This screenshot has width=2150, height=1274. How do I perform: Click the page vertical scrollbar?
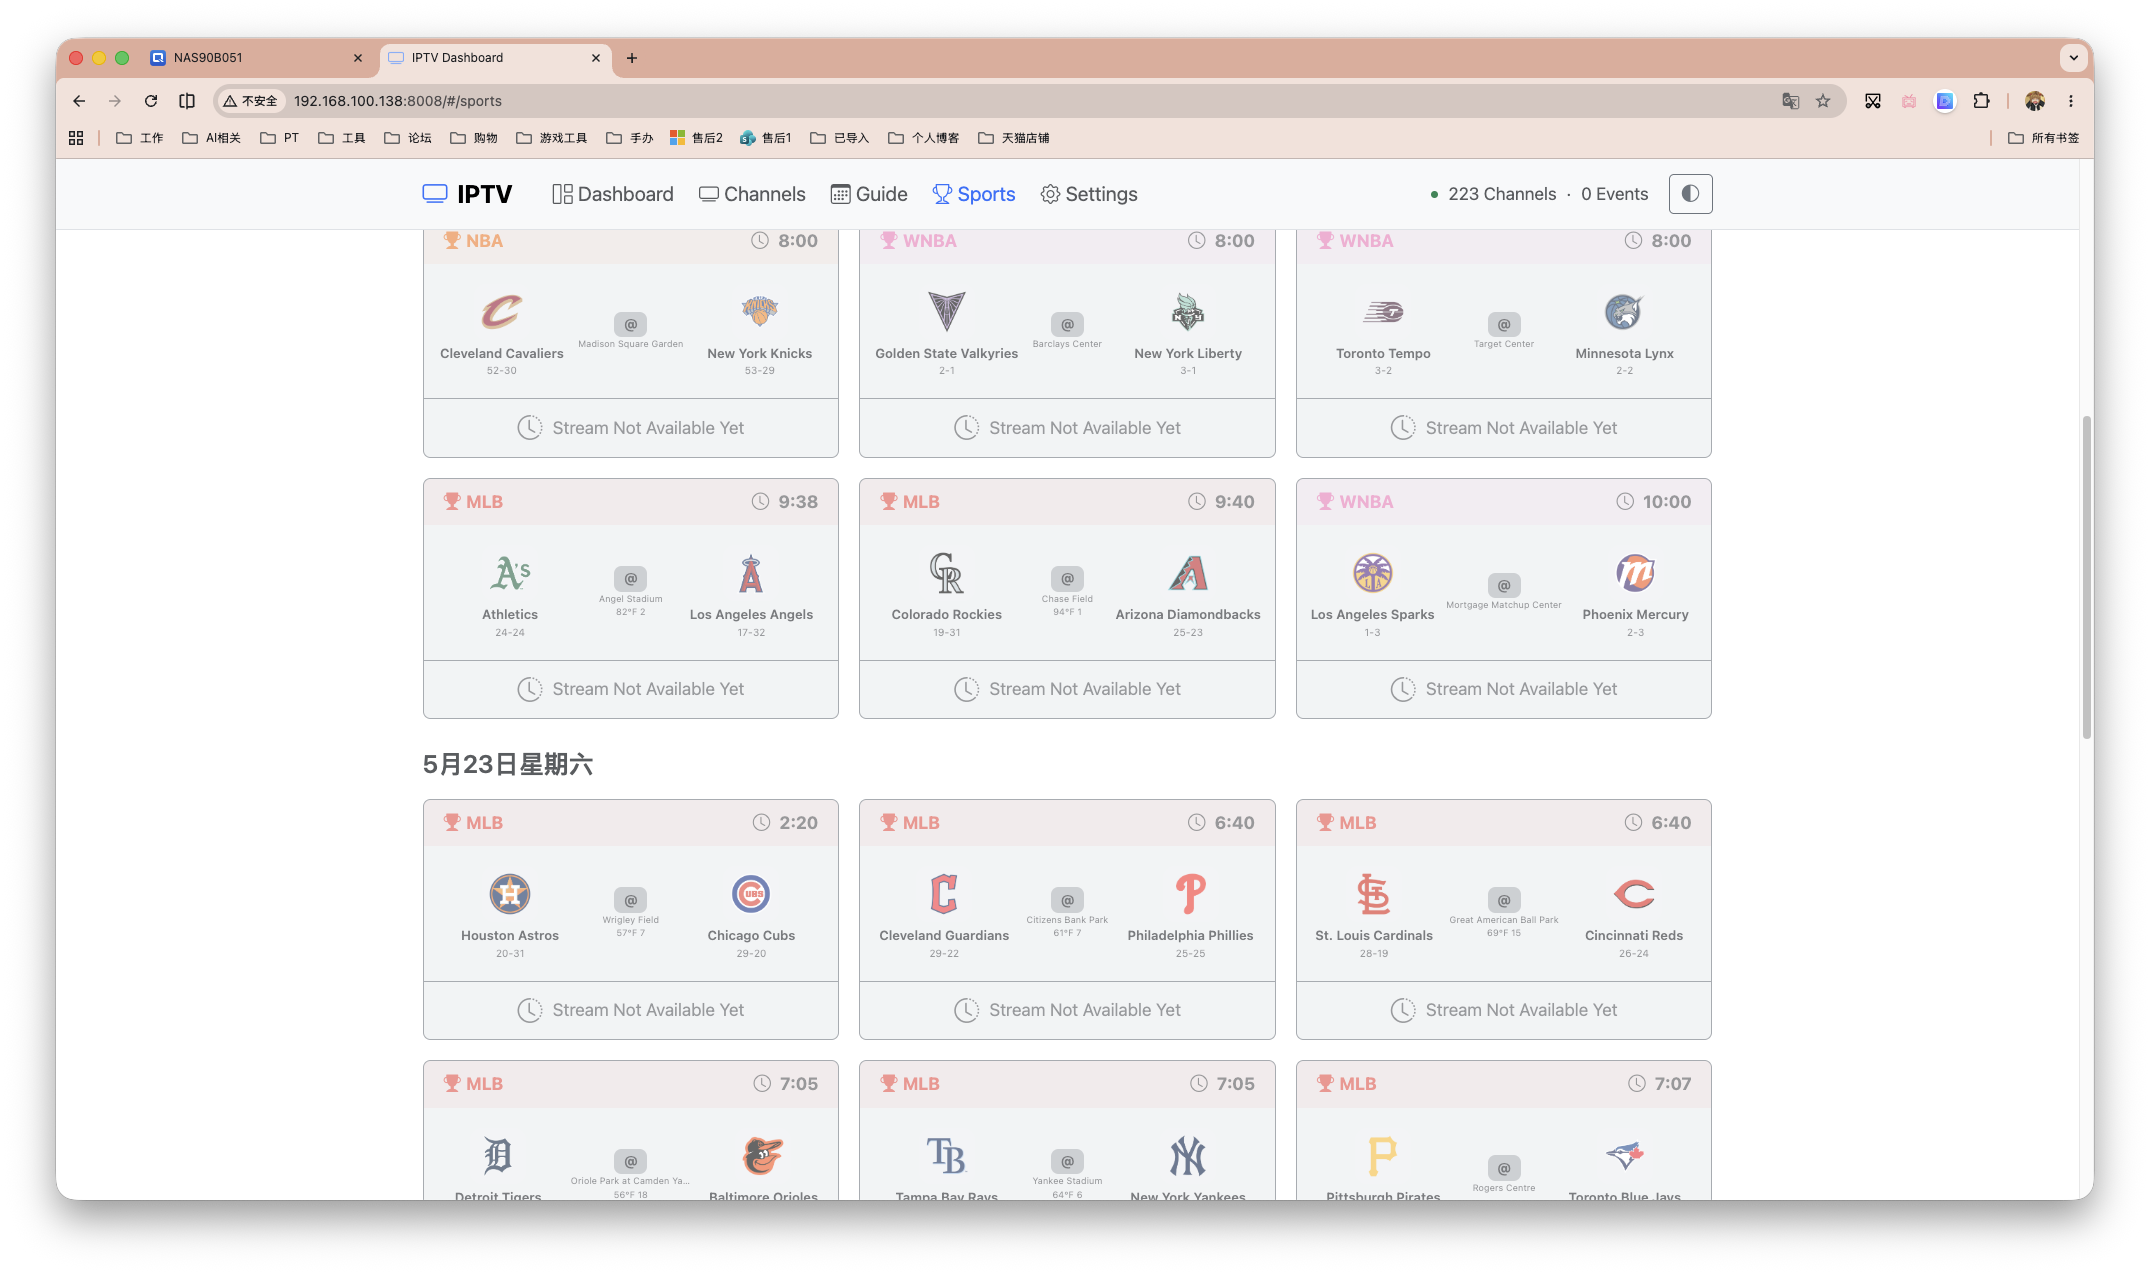point(2086,577)
